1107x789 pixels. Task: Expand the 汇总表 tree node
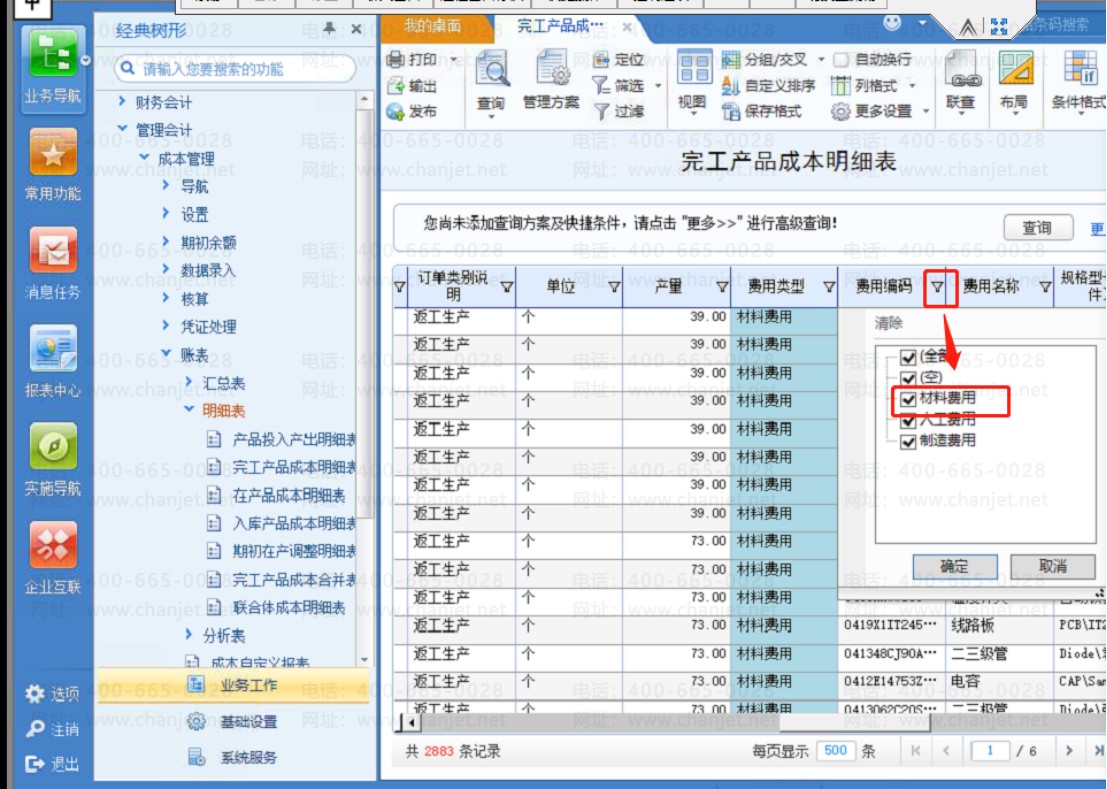click(189, 382)
